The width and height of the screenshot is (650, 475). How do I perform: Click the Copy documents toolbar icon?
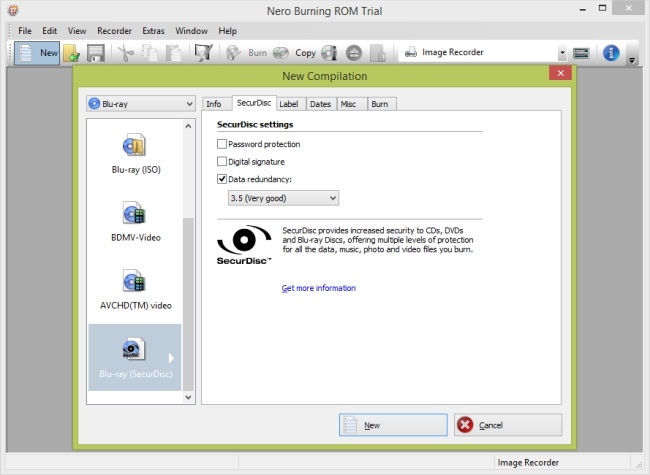(149, 53)
